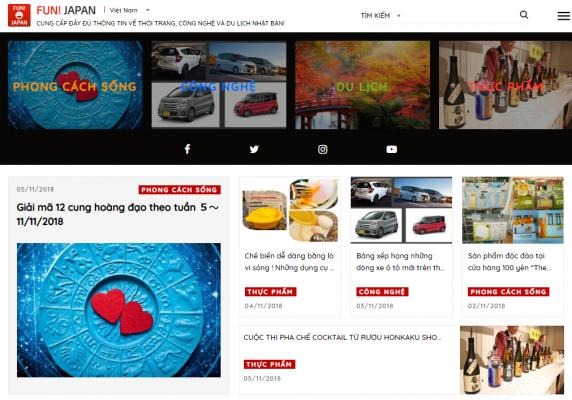
Task: Open the hamburger menu icon
Action: 564,16
